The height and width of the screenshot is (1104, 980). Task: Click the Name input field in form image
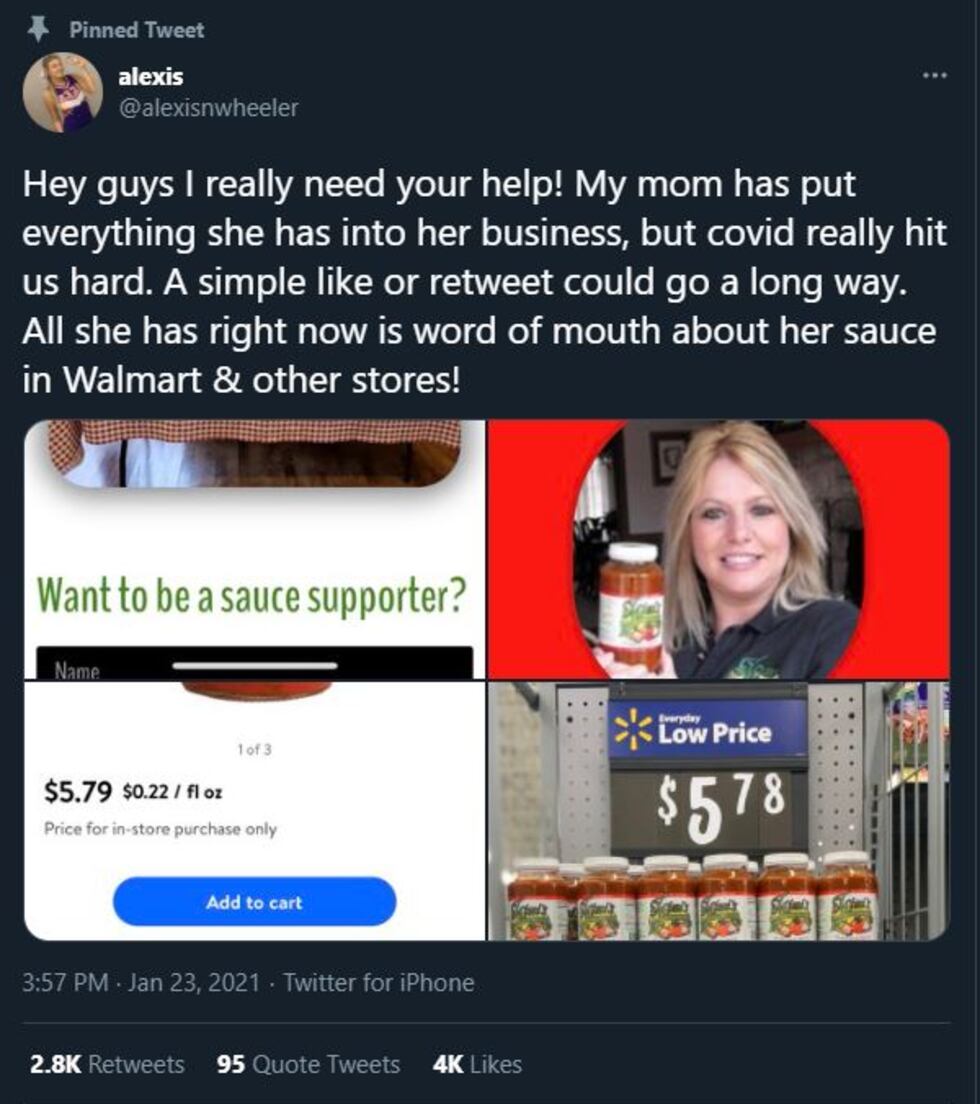[x=254, y=663]
